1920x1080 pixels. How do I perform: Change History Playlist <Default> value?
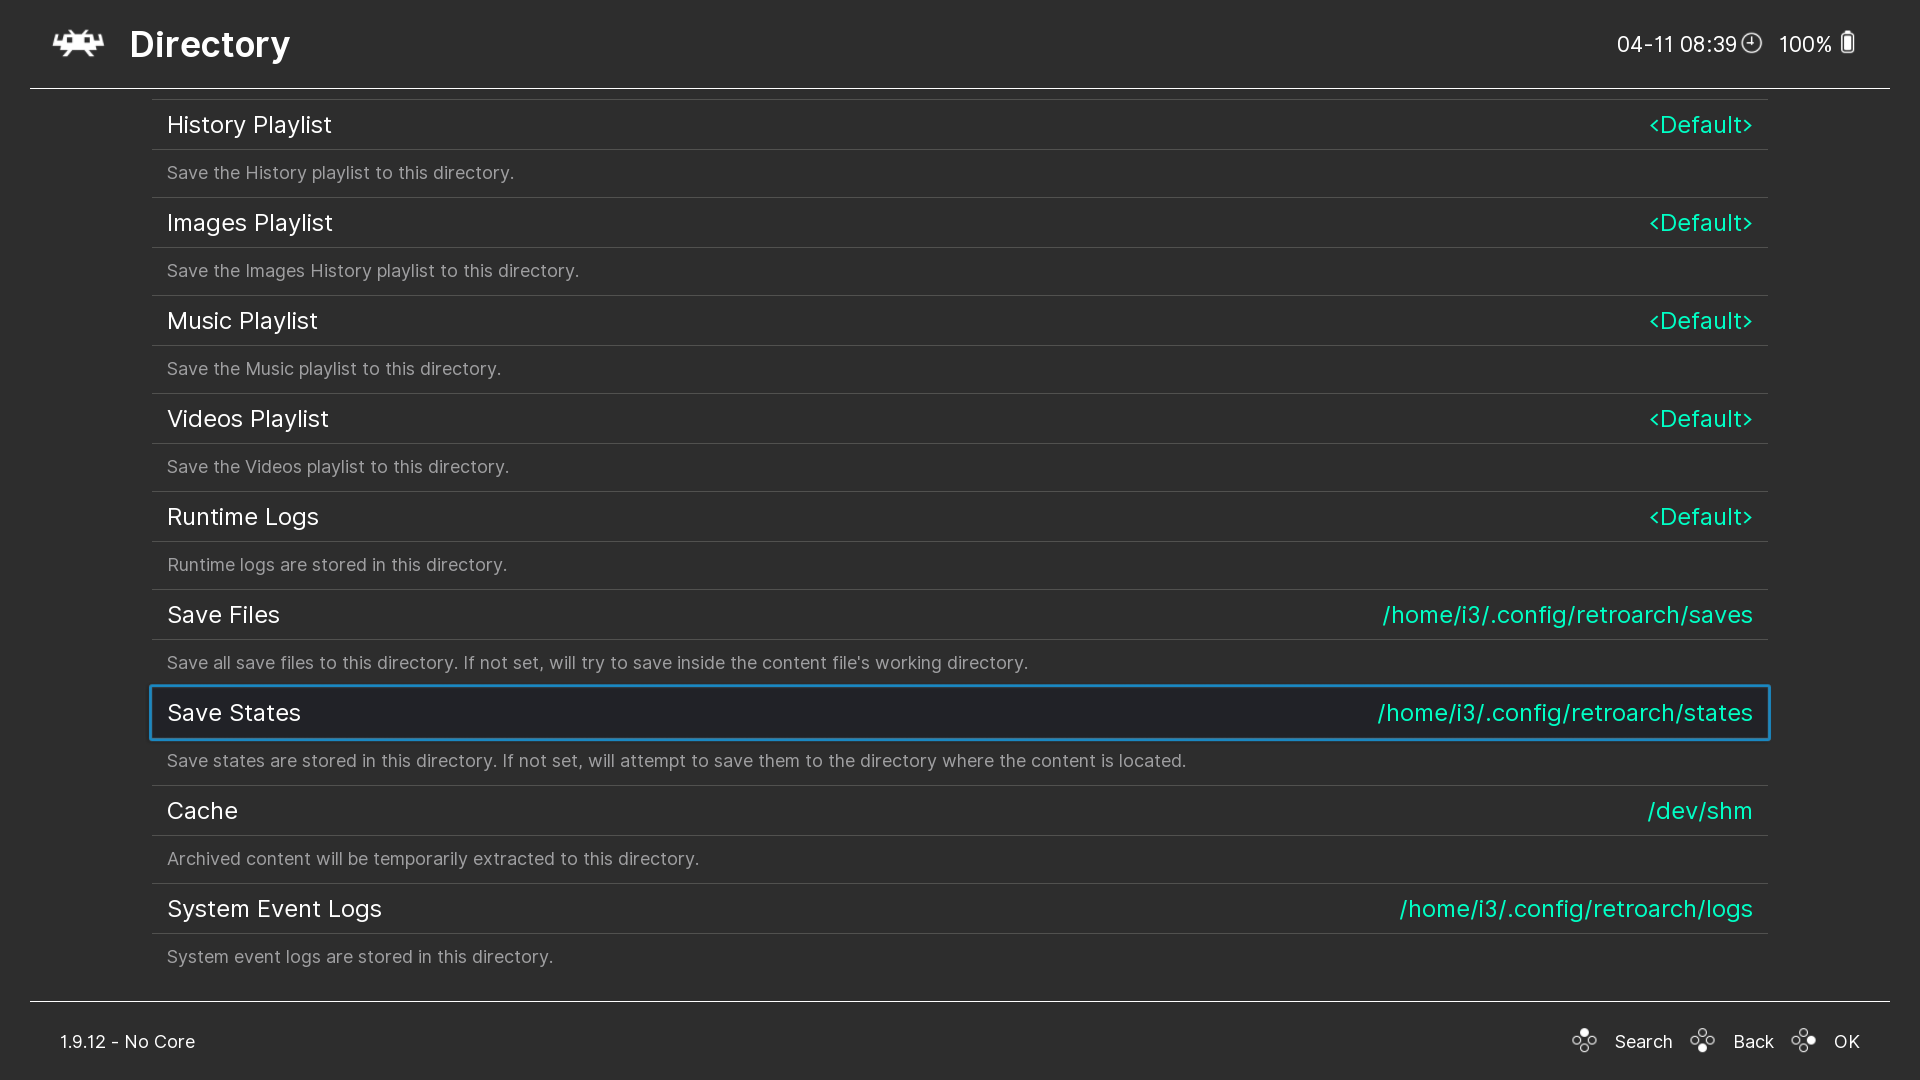1700,125
